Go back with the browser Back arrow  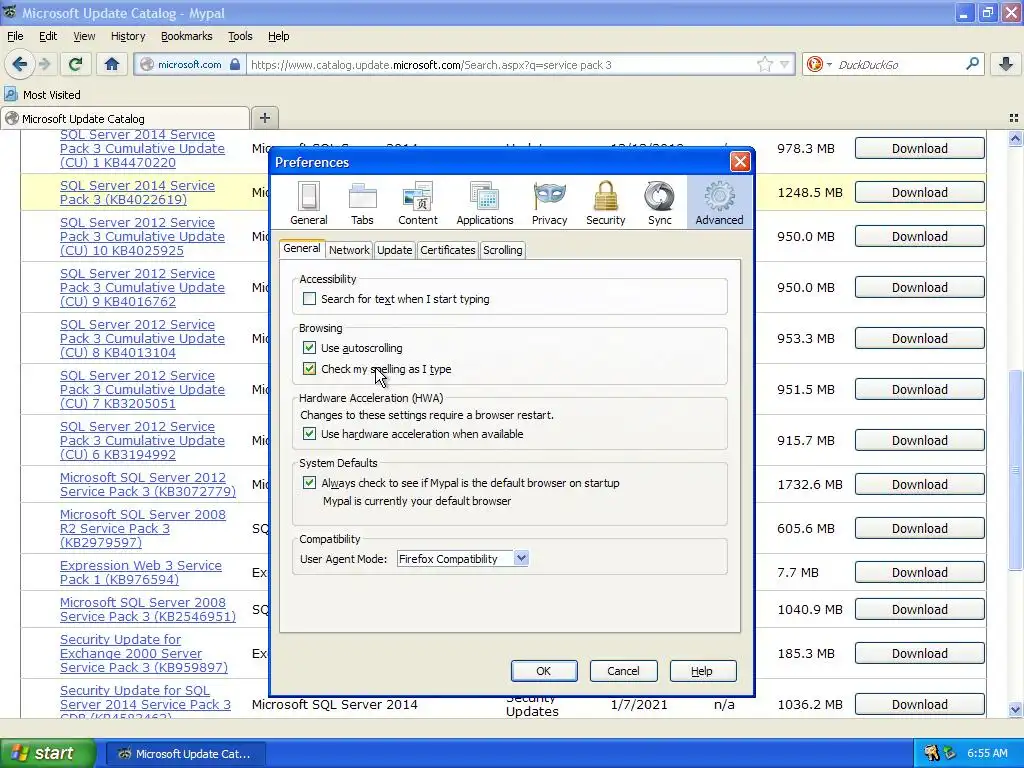pyautogui.click(x=20, y=64)
